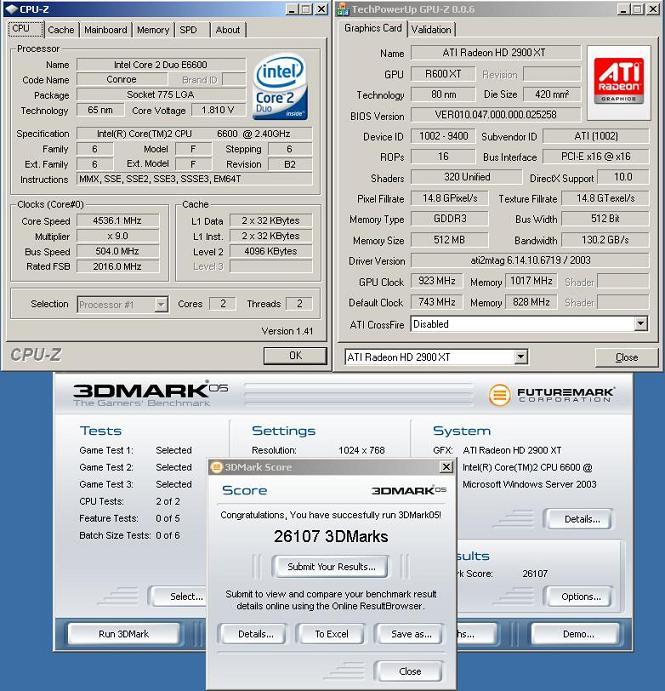
Task: Click Run 3DMark button
Action: click(x=124, y=634)
